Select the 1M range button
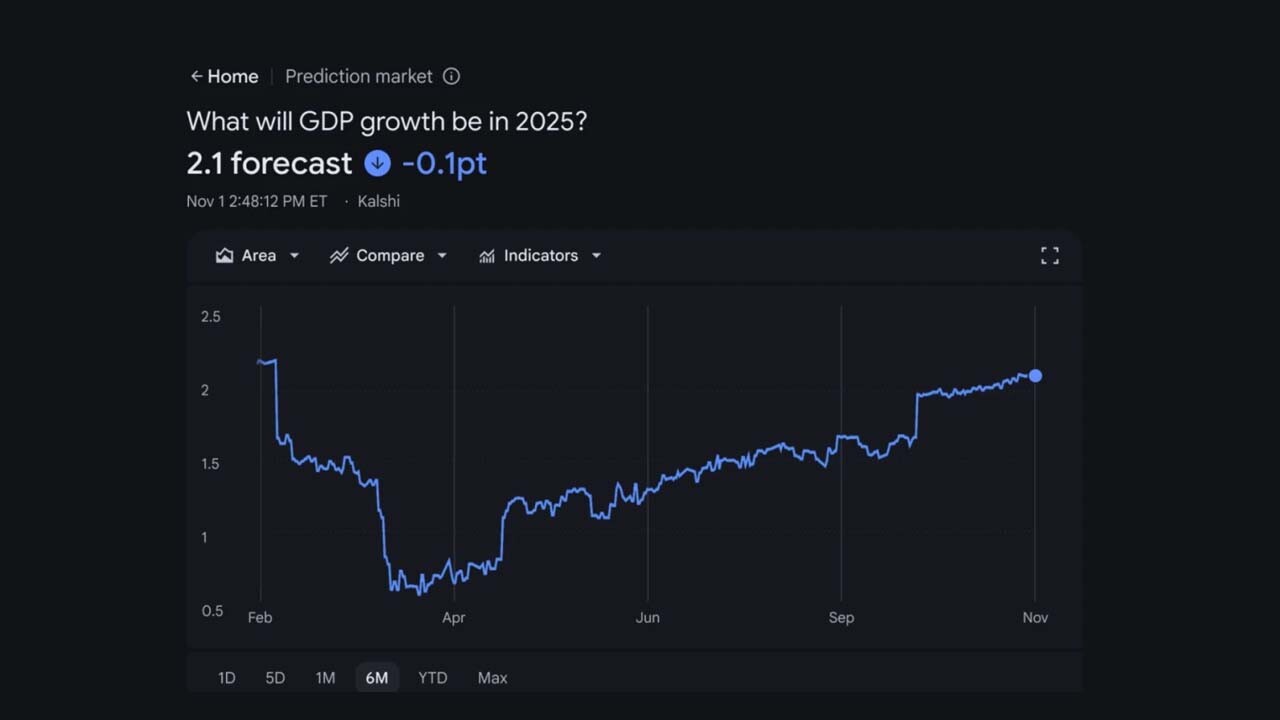This screenshot has height=720, width=1280. pyautogui.click(x=325, y=677)
